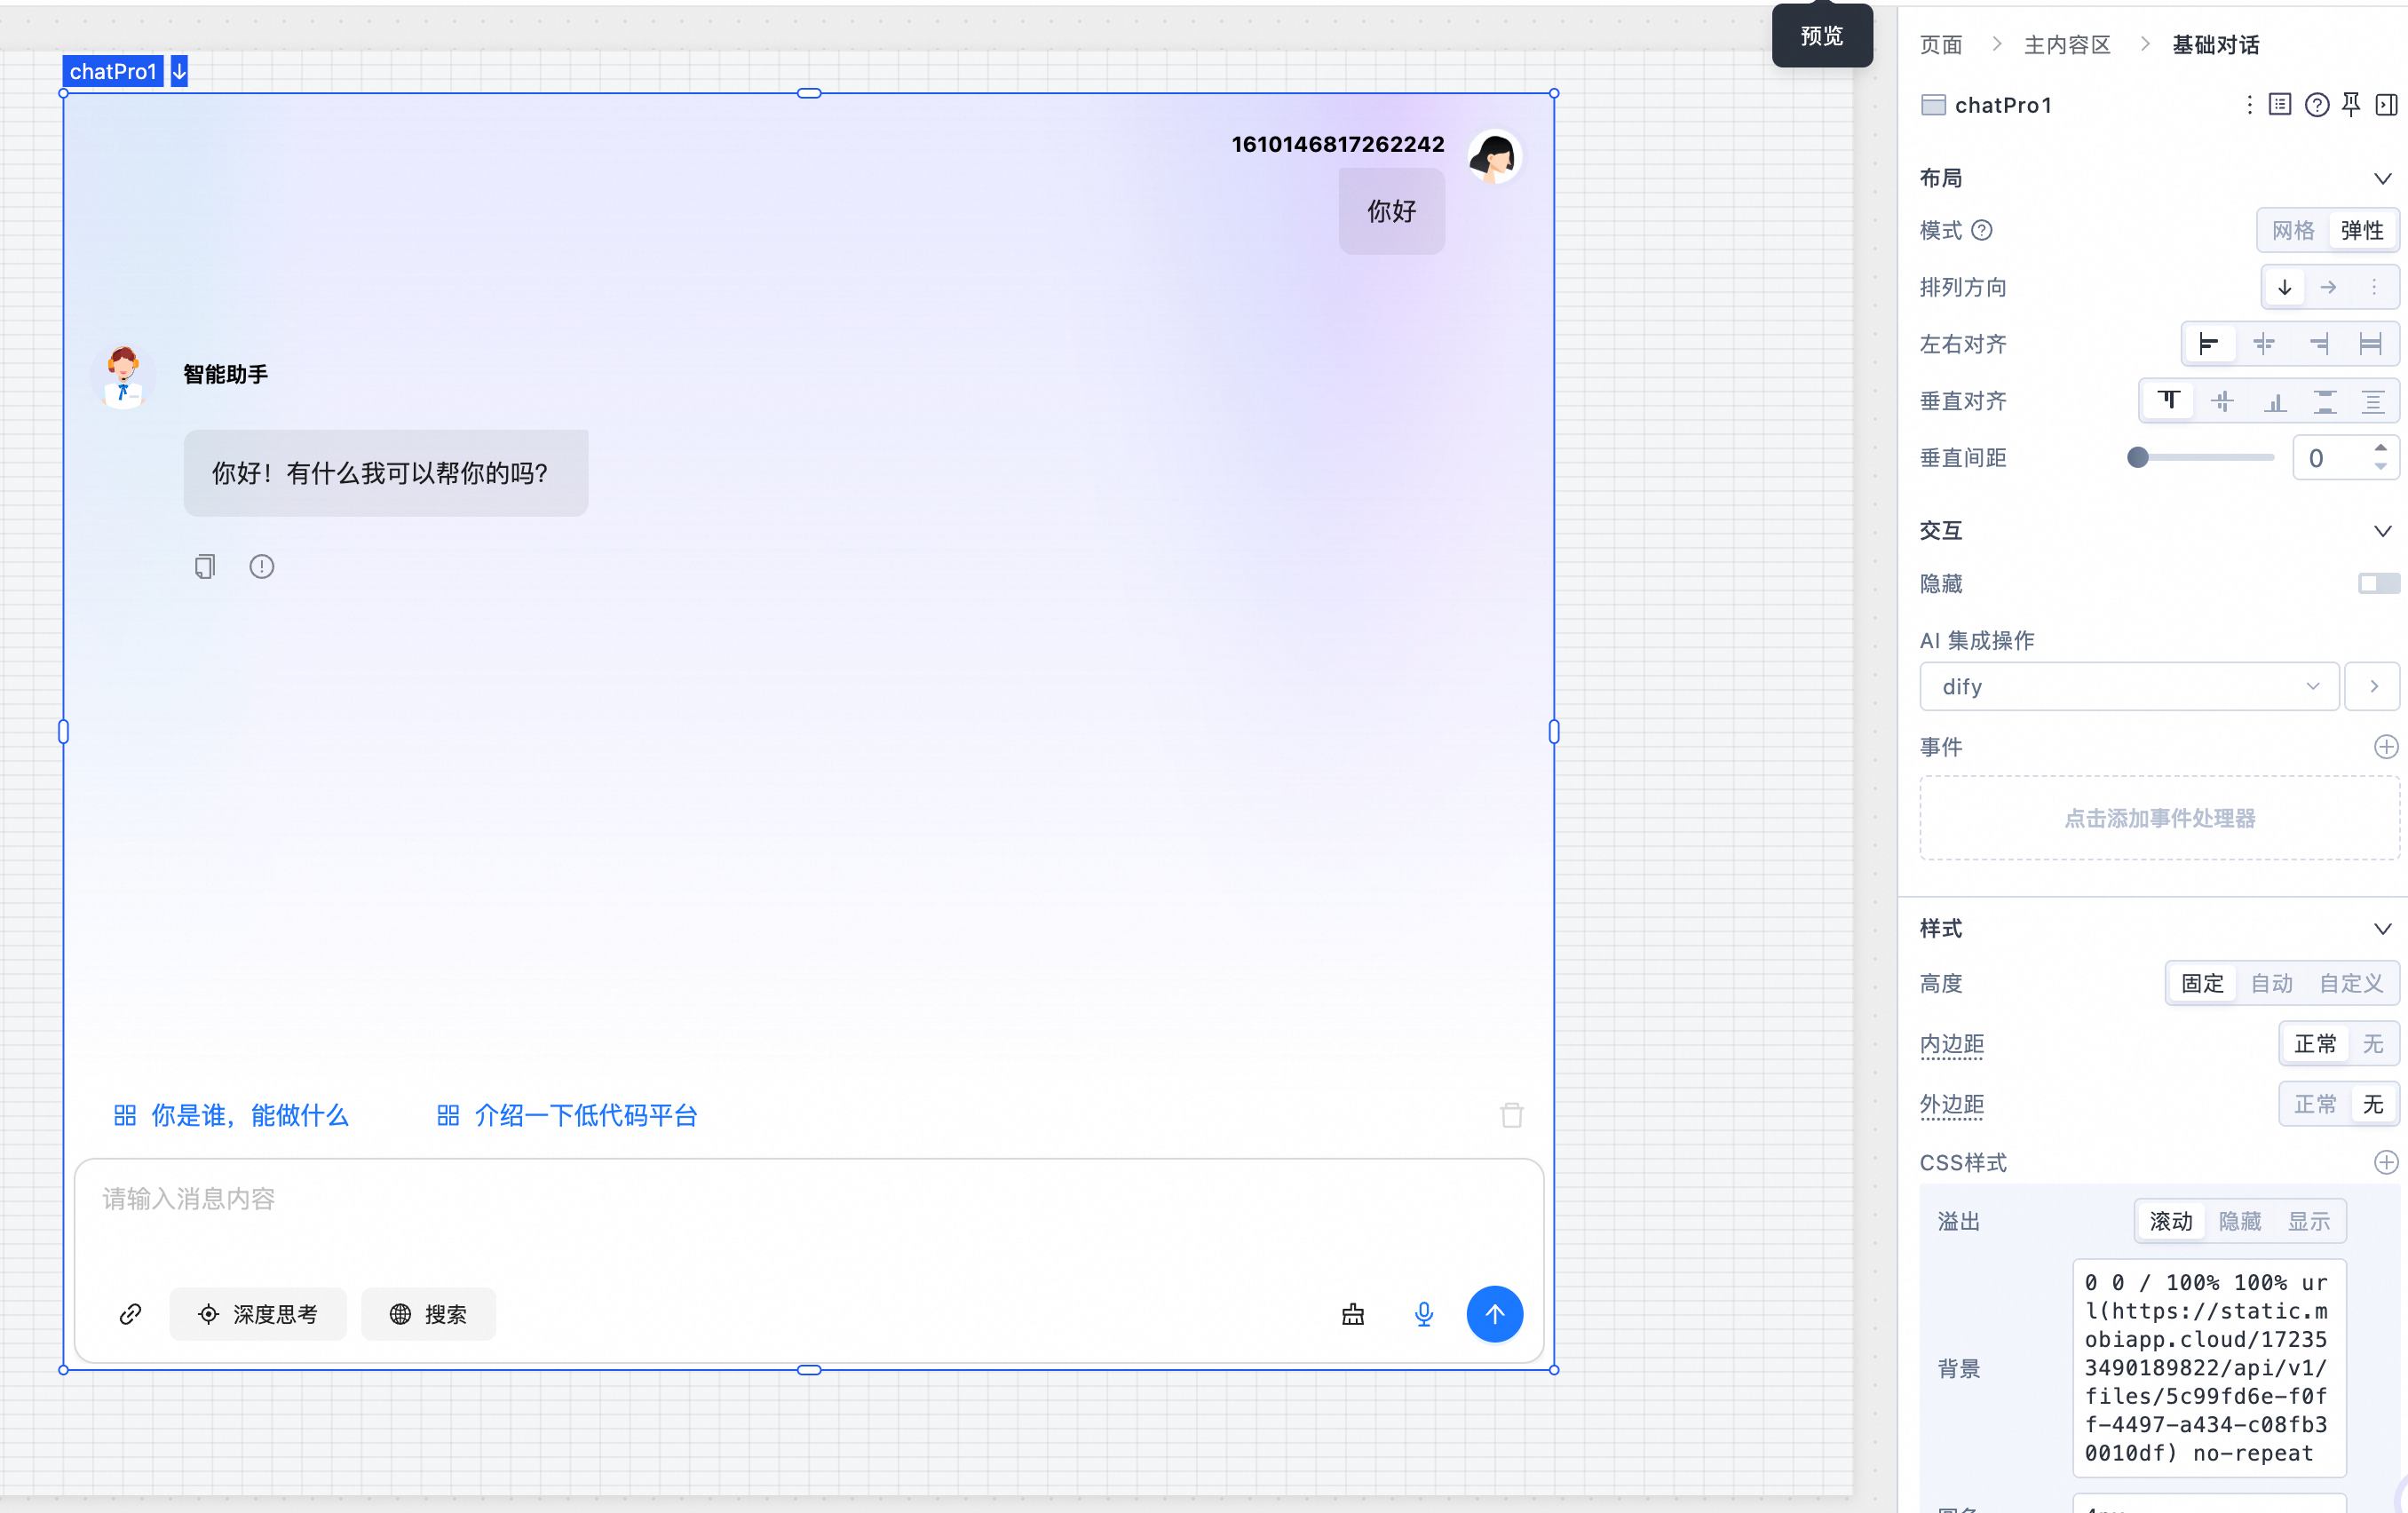Click the copy reply icon
Viewport: 2408px width, 1513px height.
tap(204, 567)
